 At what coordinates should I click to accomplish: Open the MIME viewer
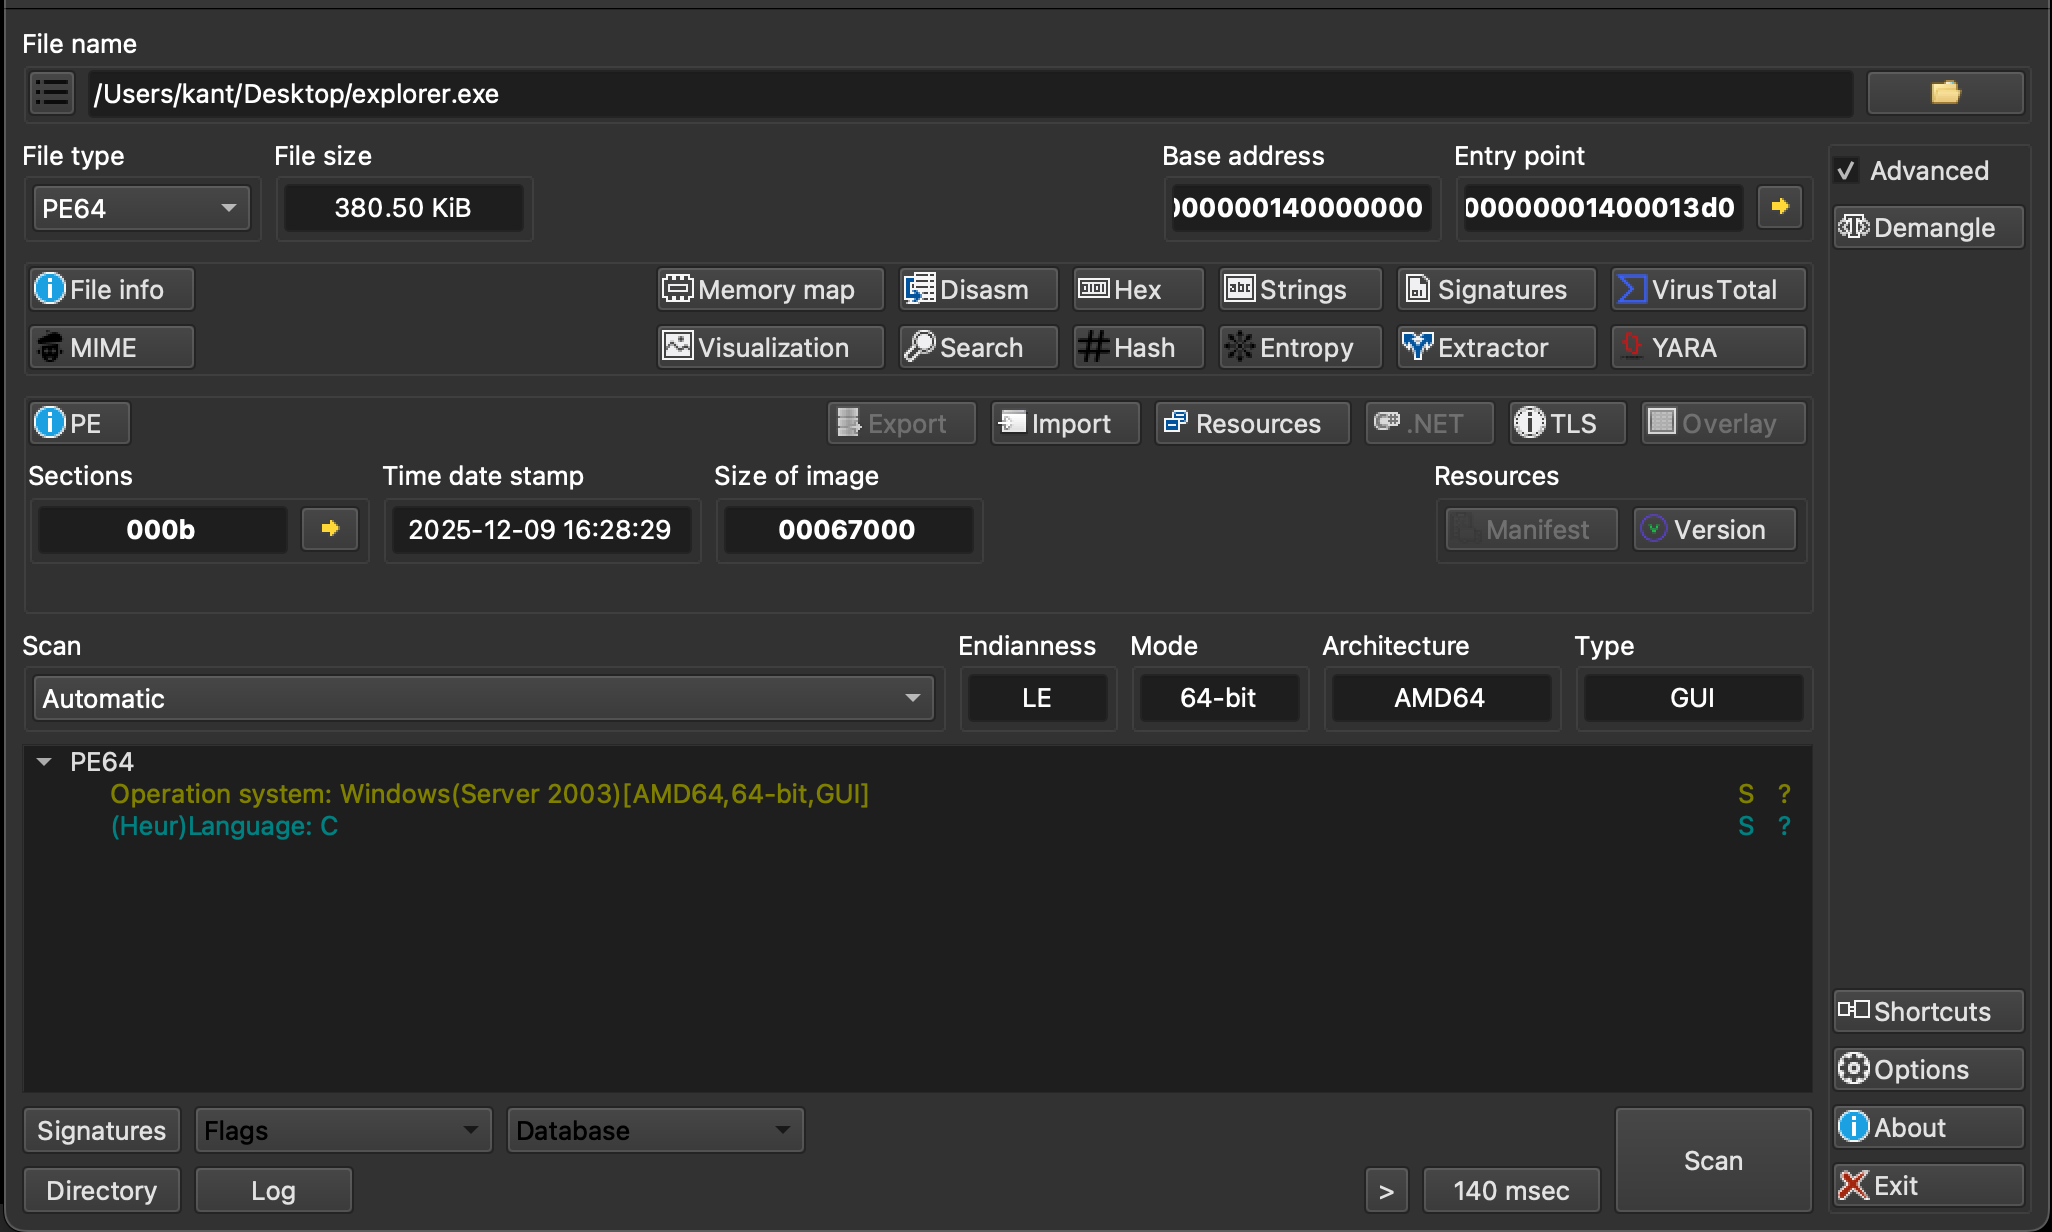[x=111, y=347]
